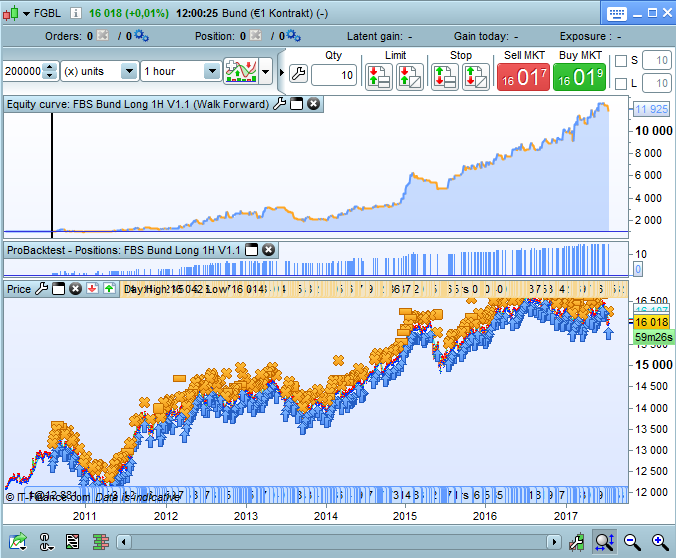Open position settings gear next to Position
This screenshot has width=676, height=558.
click(x=294, y=35)
